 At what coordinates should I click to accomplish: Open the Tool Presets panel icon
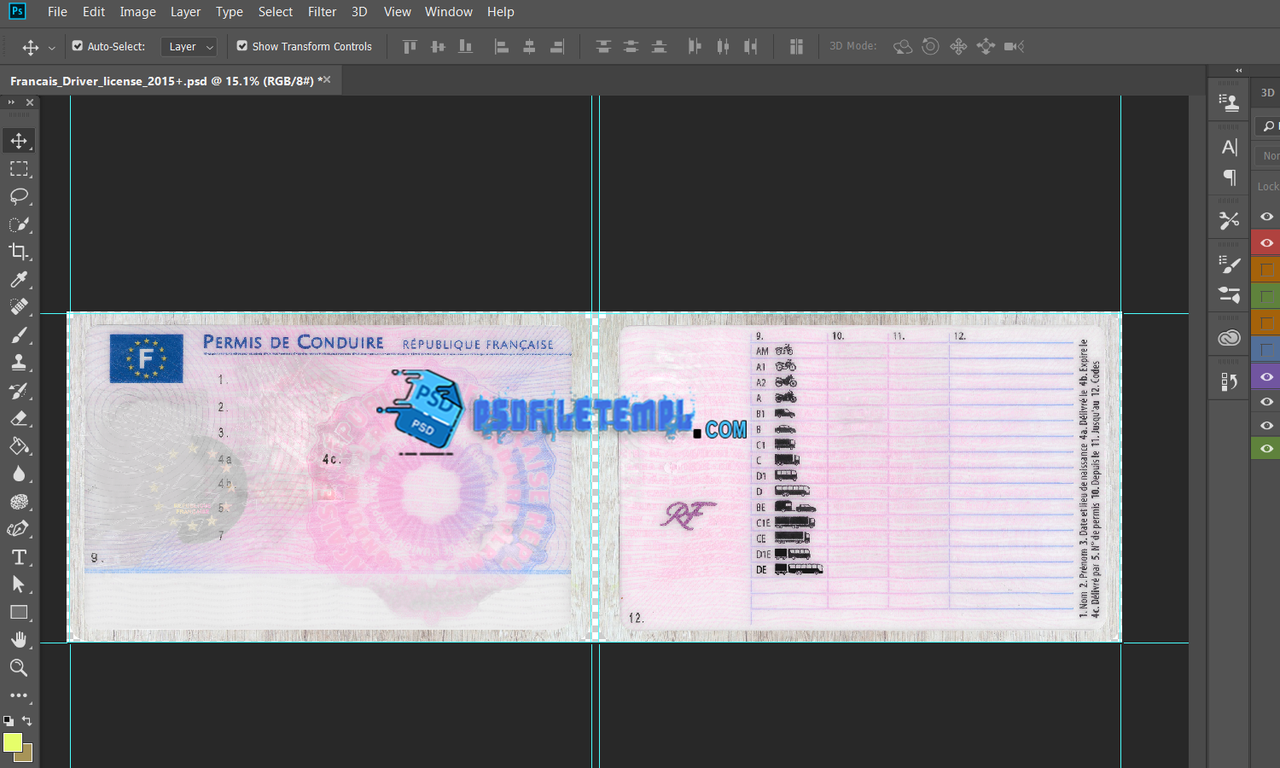pyautogui.click(x=1229, y=221)
